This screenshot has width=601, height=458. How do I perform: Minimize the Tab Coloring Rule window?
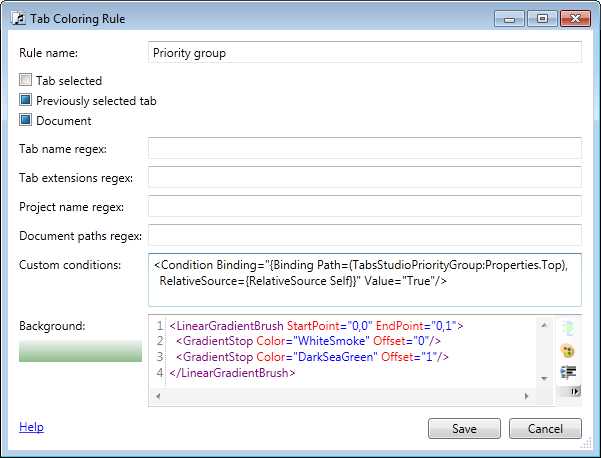coord(509,18)
